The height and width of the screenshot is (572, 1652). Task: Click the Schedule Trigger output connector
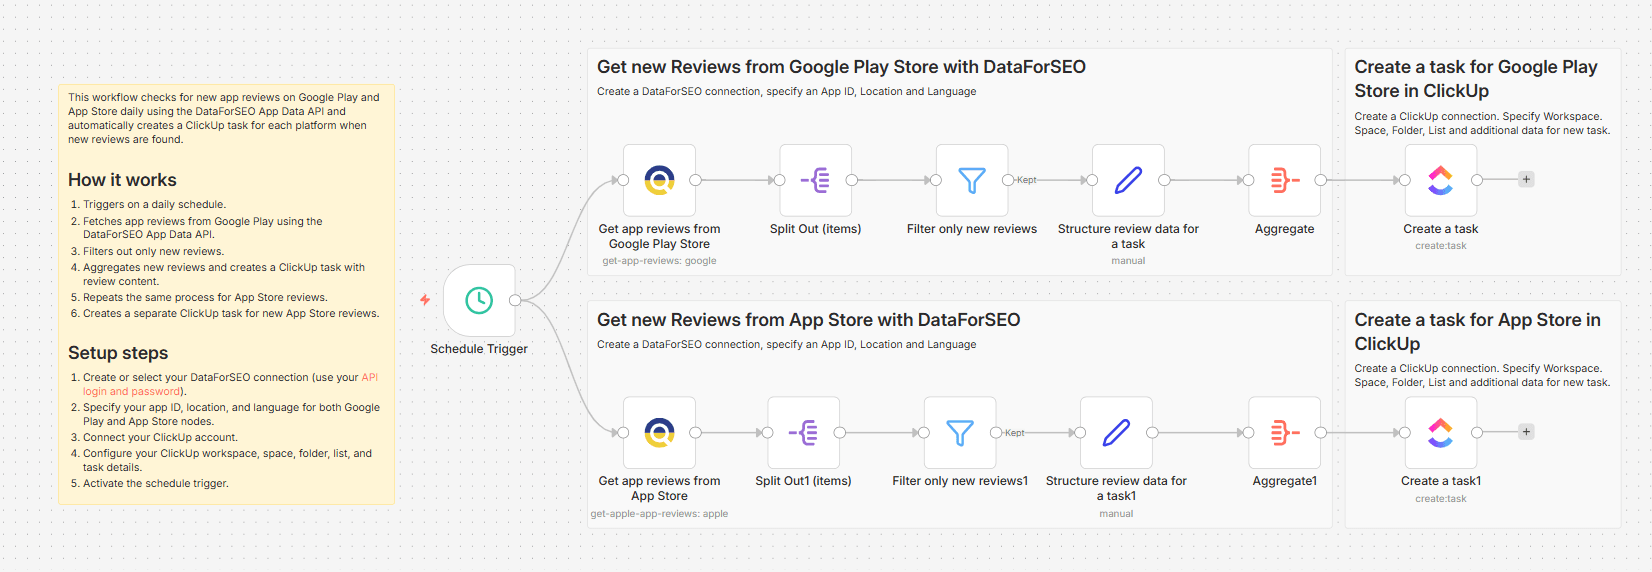pyautogui.click(x=515, y=300)
